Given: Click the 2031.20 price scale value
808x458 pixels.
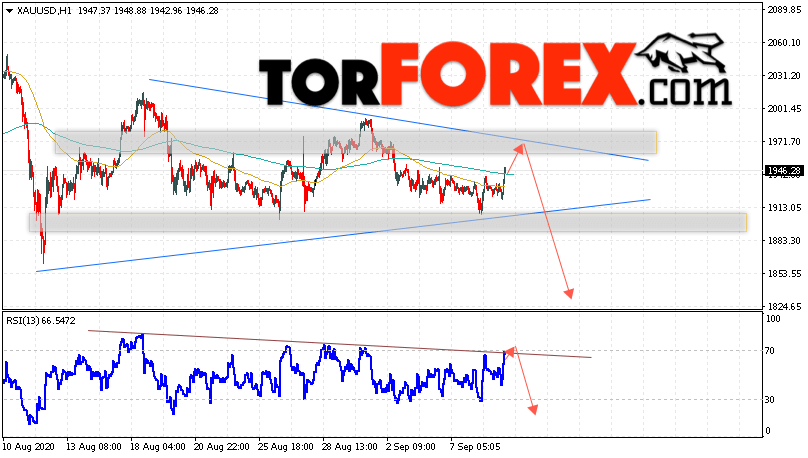Looking at the screenshot, I should point(784,76).
